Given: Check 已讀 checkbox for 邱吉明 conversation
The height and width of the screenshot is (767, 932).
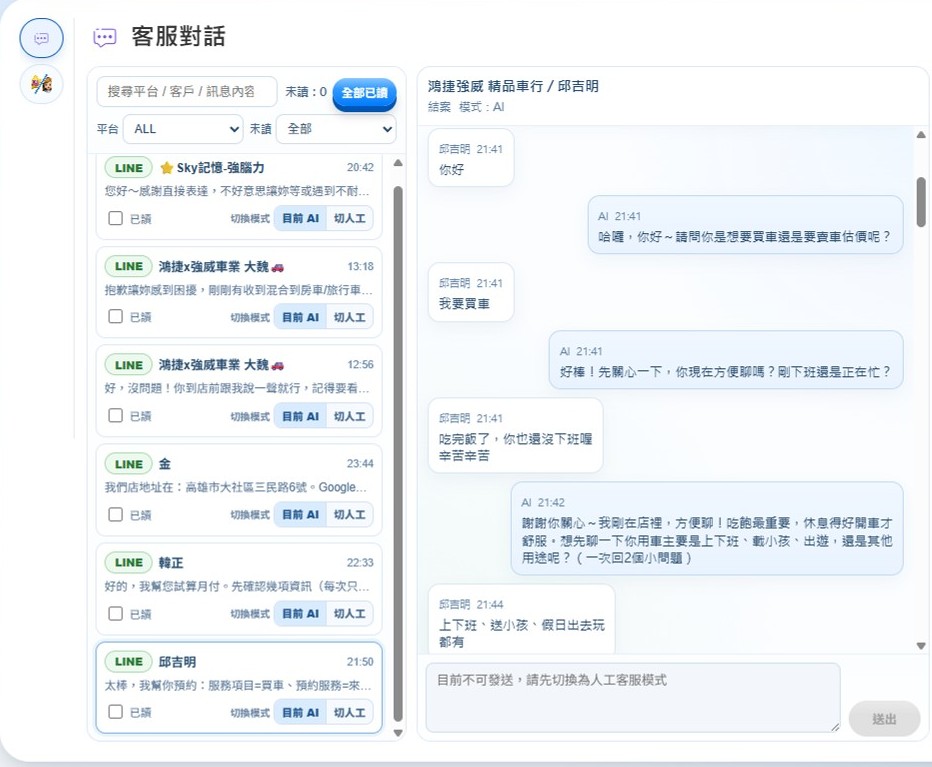Looking at the screenshot, I should (116, 712).
